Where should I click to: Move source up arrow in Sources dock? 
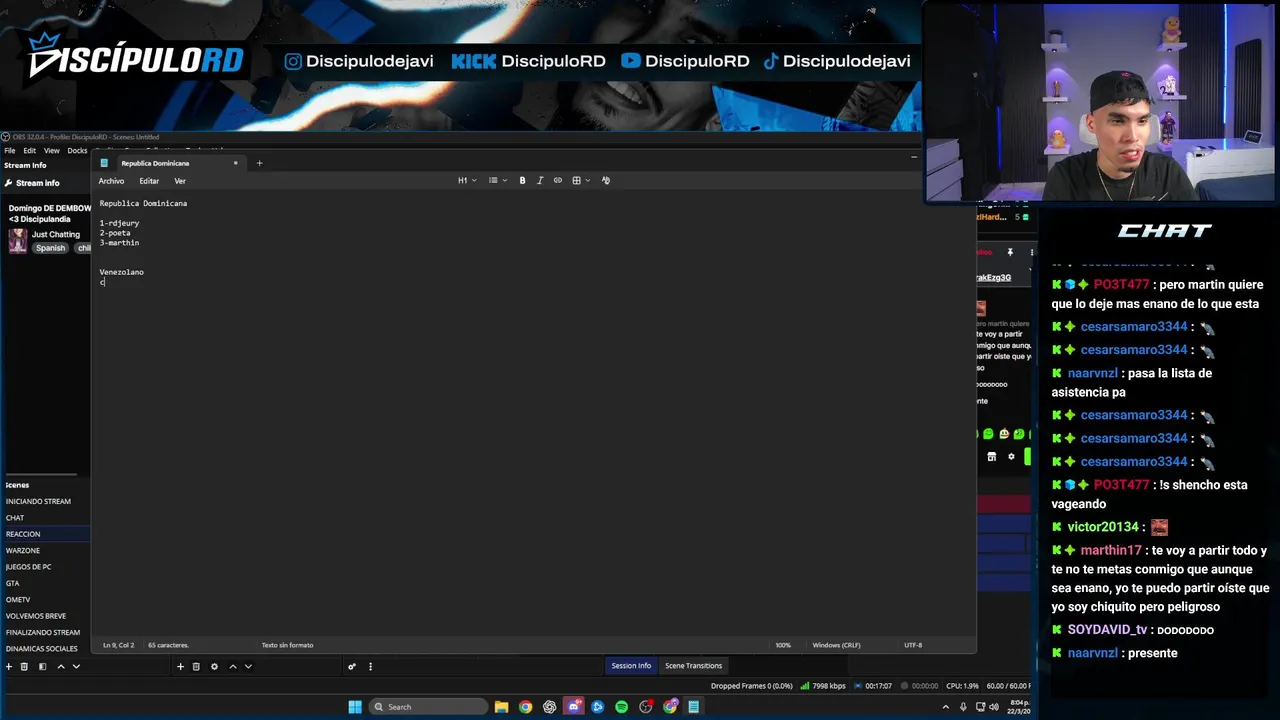pos(232,666)
